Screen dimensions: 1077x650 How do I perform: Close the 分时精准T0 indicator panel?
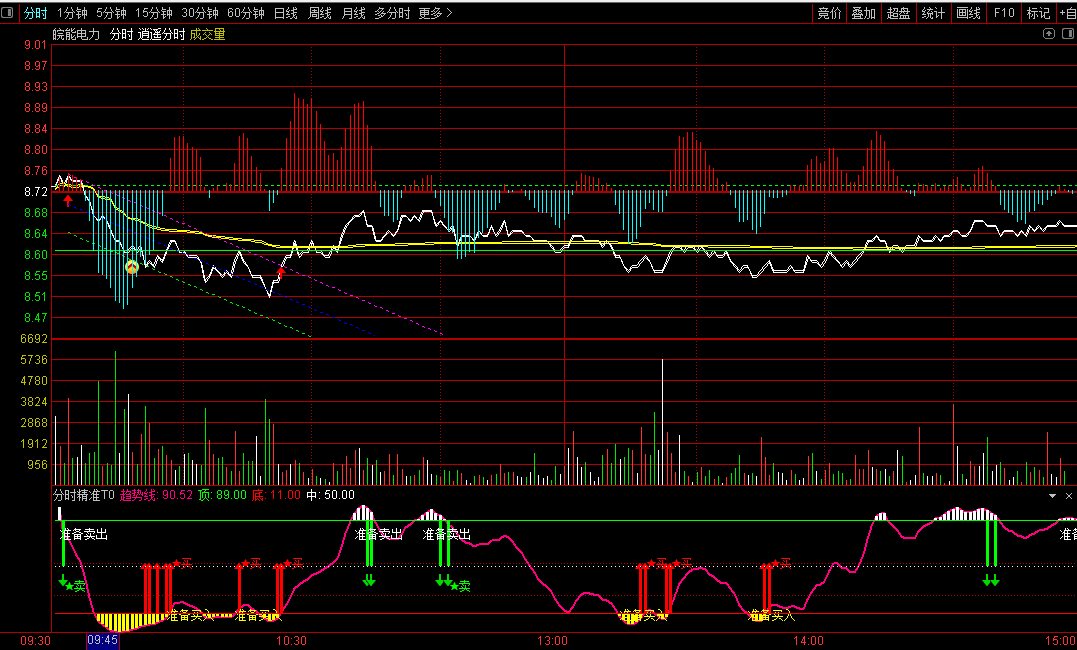click(1068, 495)
